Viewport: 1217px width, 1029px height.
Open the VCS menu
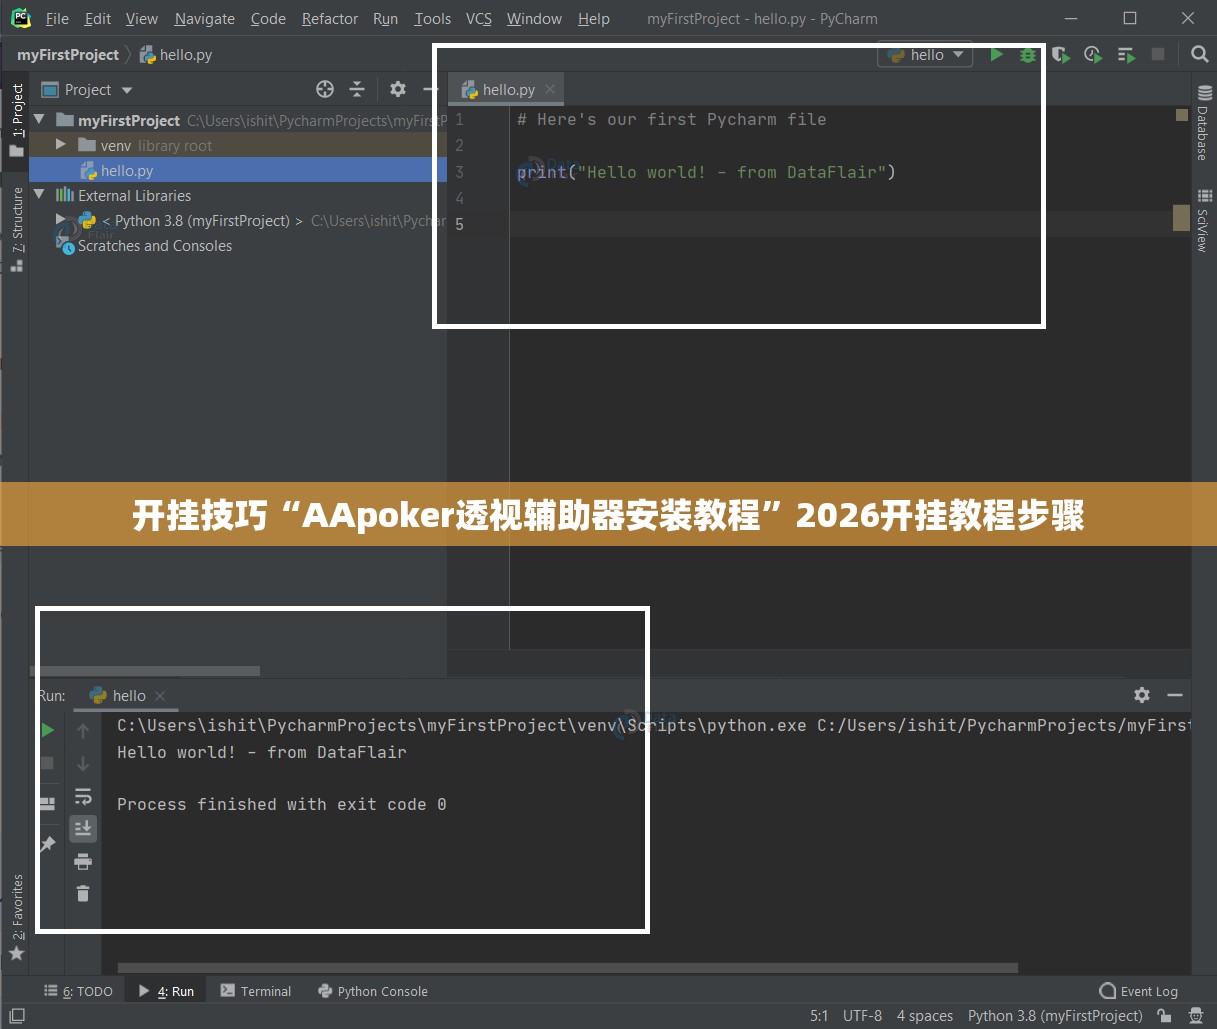click(479, 18)
